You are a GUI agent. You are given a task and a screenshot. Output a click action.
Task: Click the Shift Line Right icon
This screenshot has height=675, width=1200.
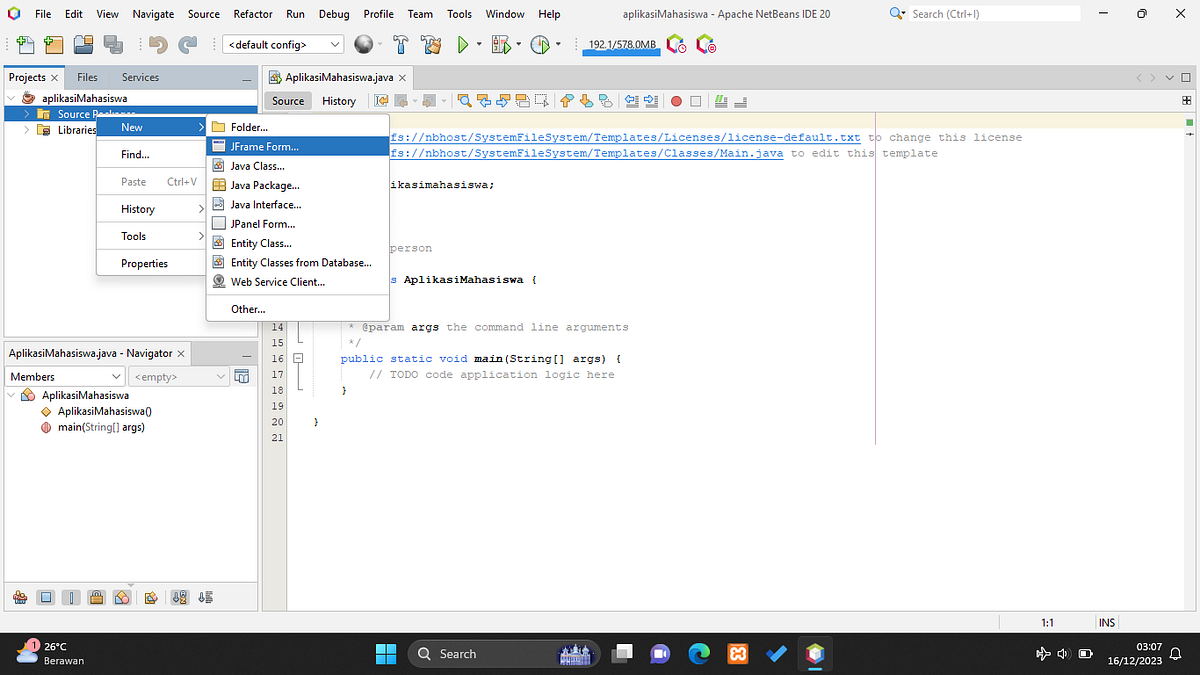click(x=650, y=101)
